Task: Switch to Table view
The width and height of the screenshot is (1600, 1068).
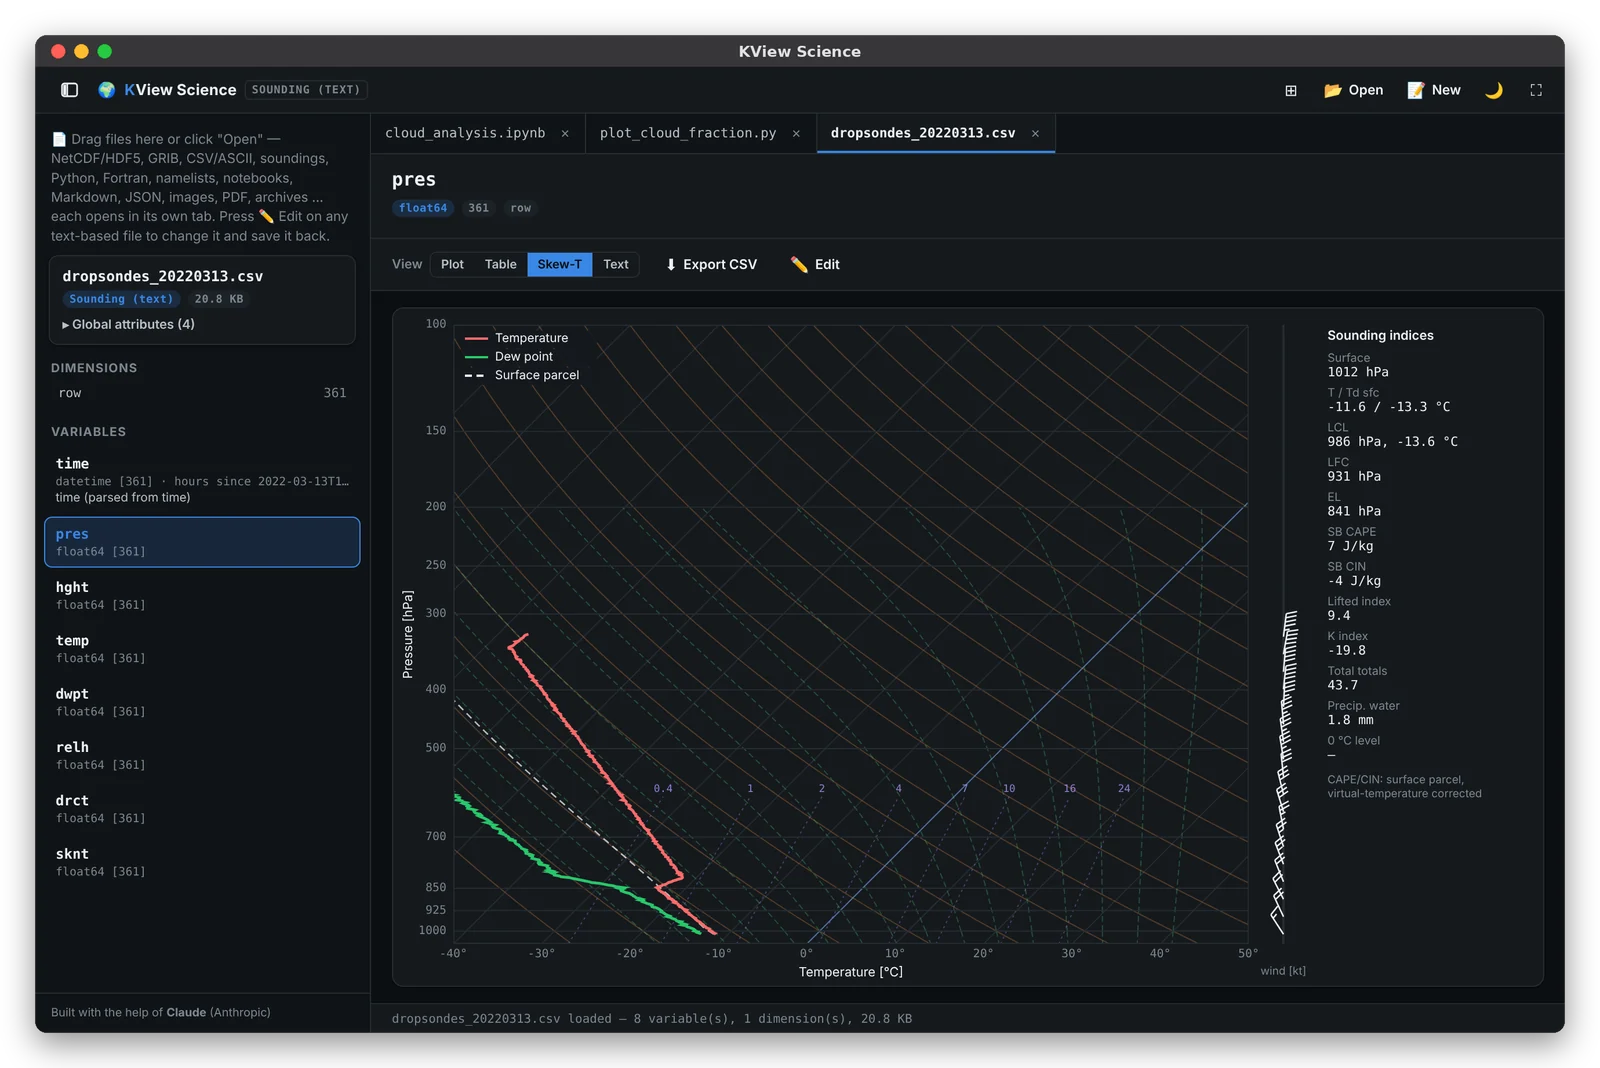Action: click(500, 264)
